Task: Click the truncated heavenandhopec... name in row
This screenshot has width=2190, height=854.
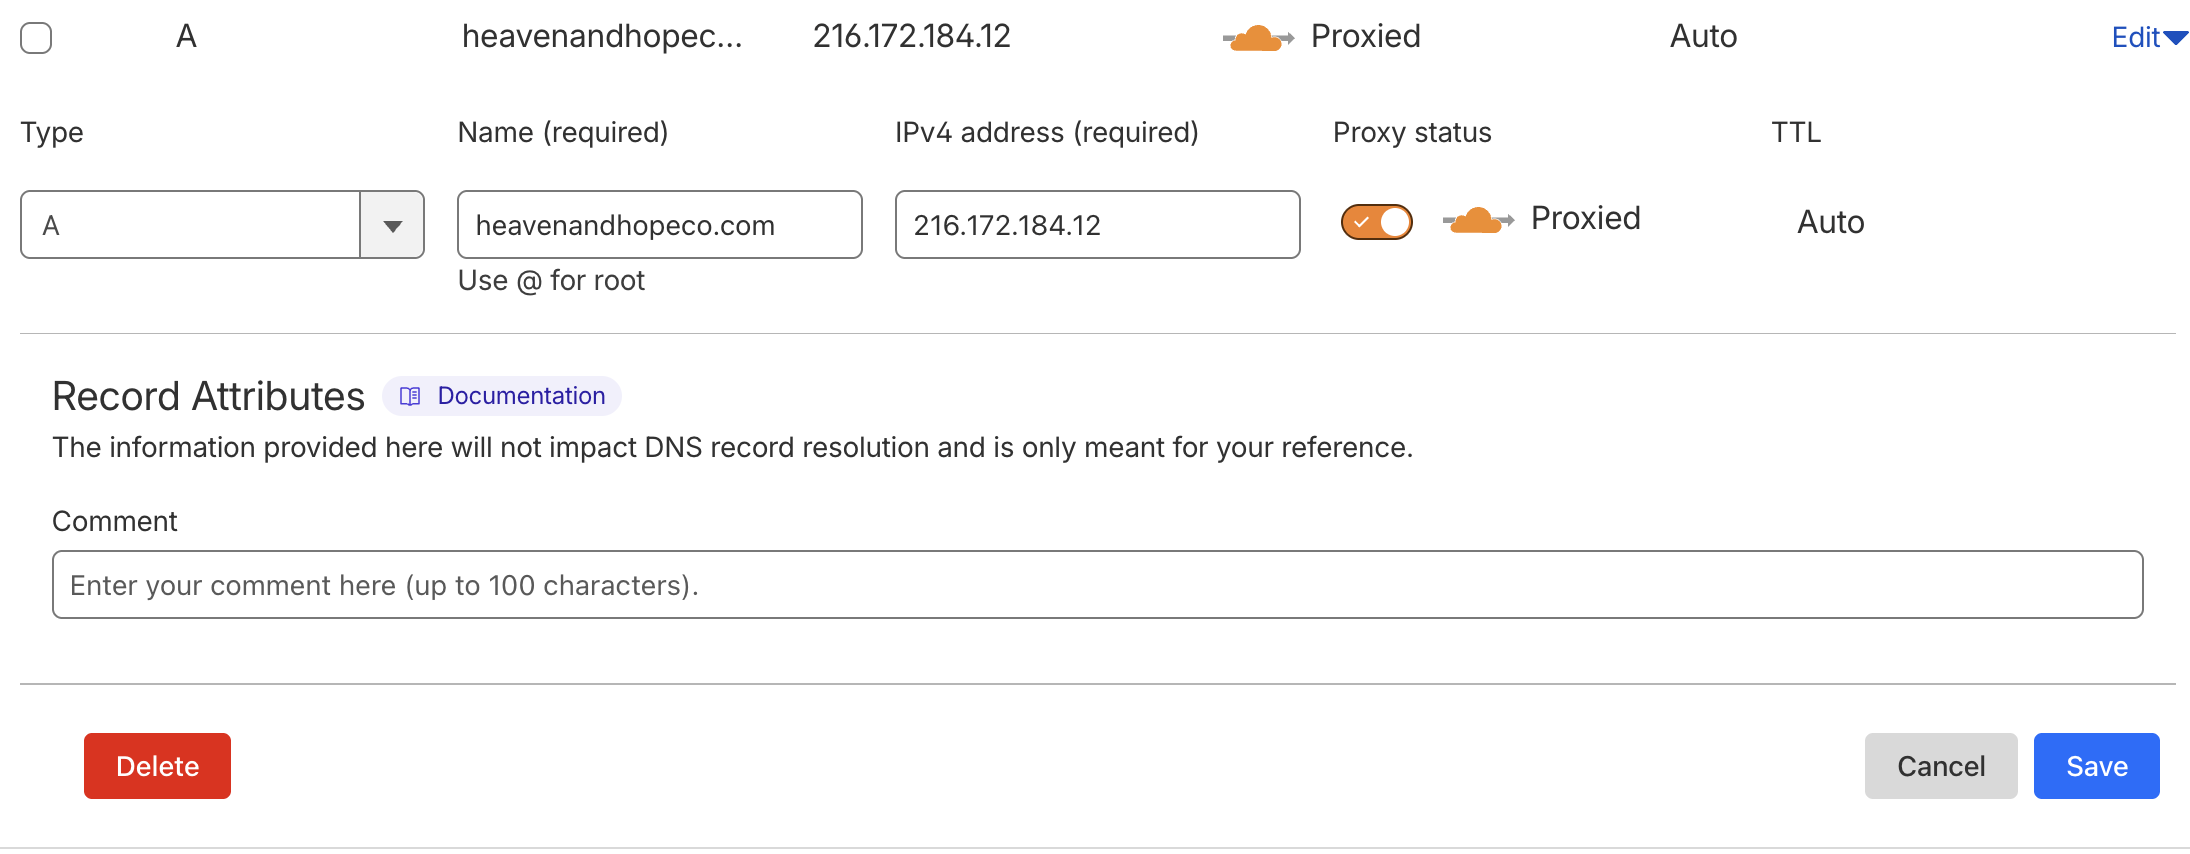Action: pyautogui.click(x=602, y=37)
